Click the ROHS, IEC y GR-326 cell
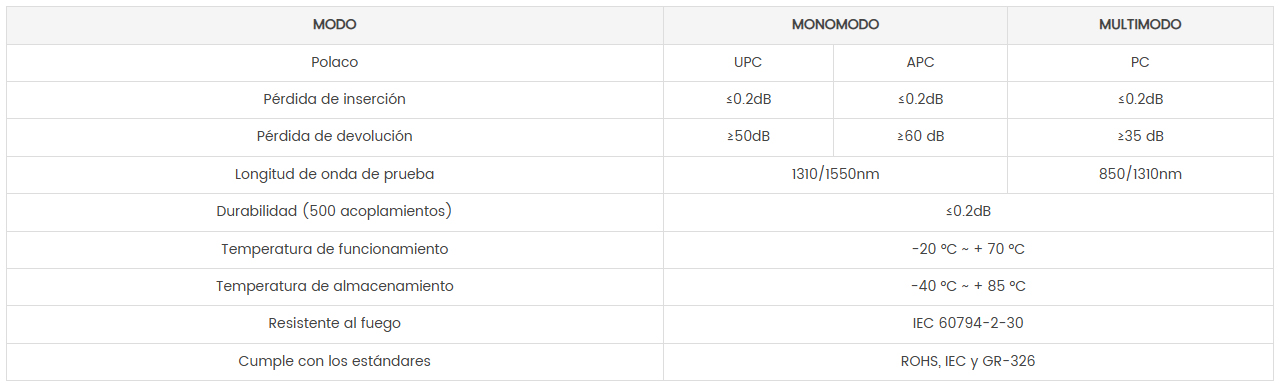 click(968, 361)
